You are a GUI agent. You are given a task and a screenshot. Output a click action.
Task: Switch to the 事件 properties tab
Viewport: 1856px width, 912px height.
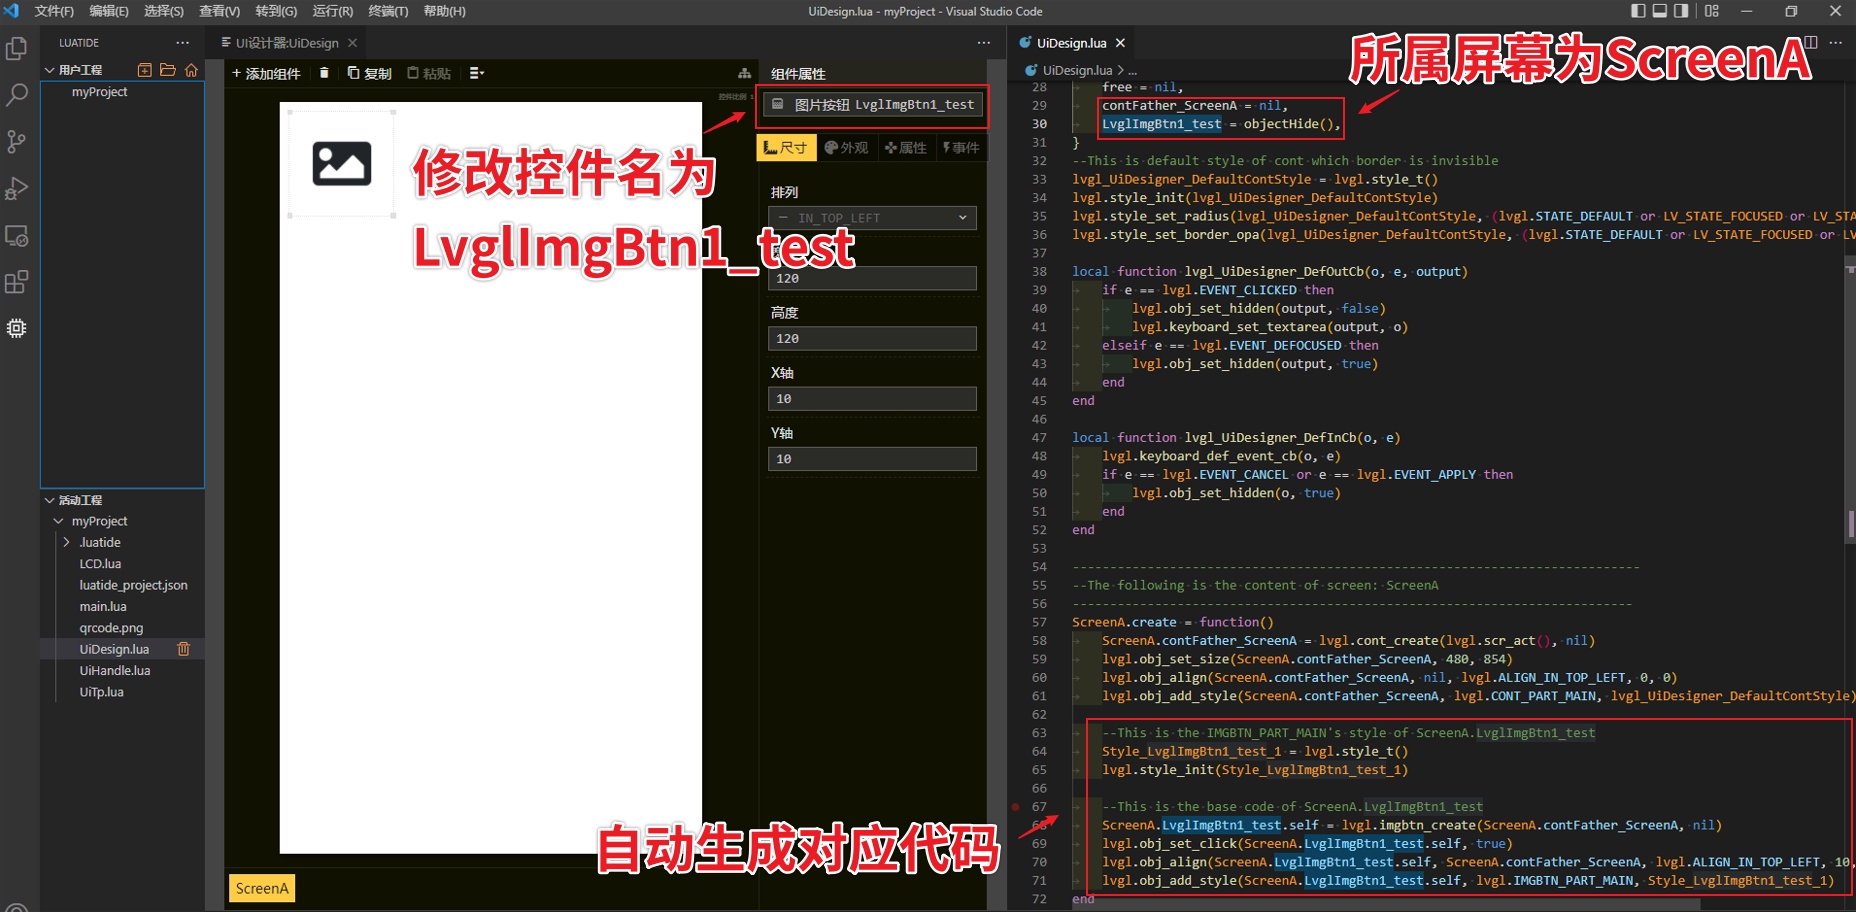tap(960, 147)
